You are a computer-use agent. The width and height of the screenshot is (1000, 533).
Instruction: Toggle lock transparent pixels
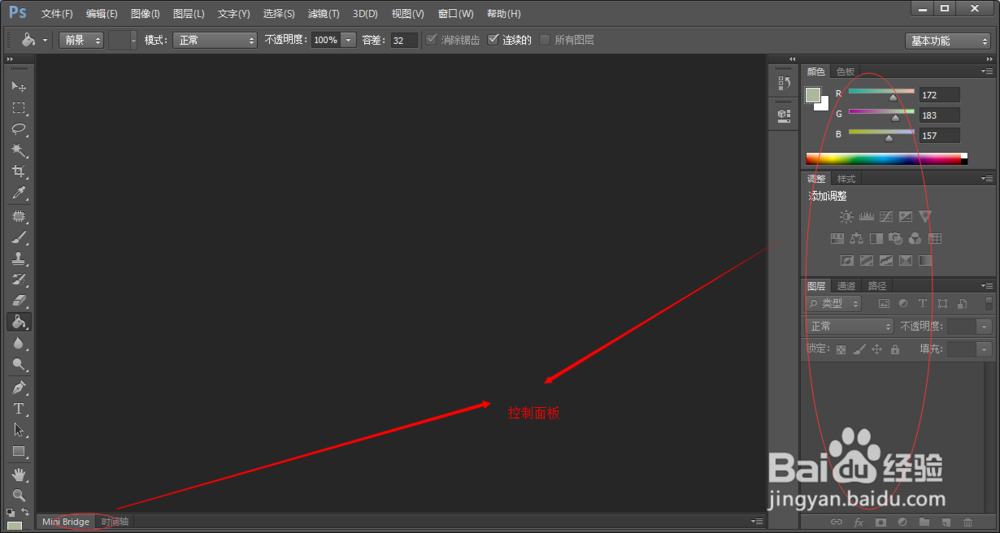coord(841,349)
